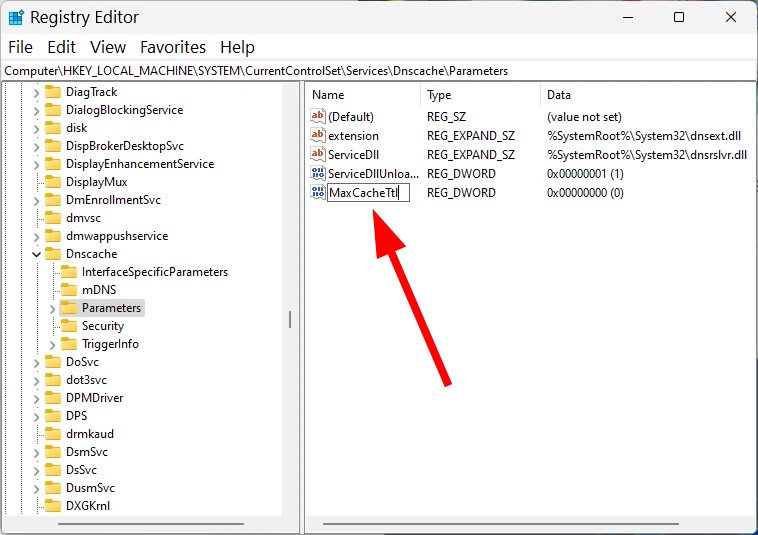Select the DsmSvc key label
758x535 pixels.
87,452
